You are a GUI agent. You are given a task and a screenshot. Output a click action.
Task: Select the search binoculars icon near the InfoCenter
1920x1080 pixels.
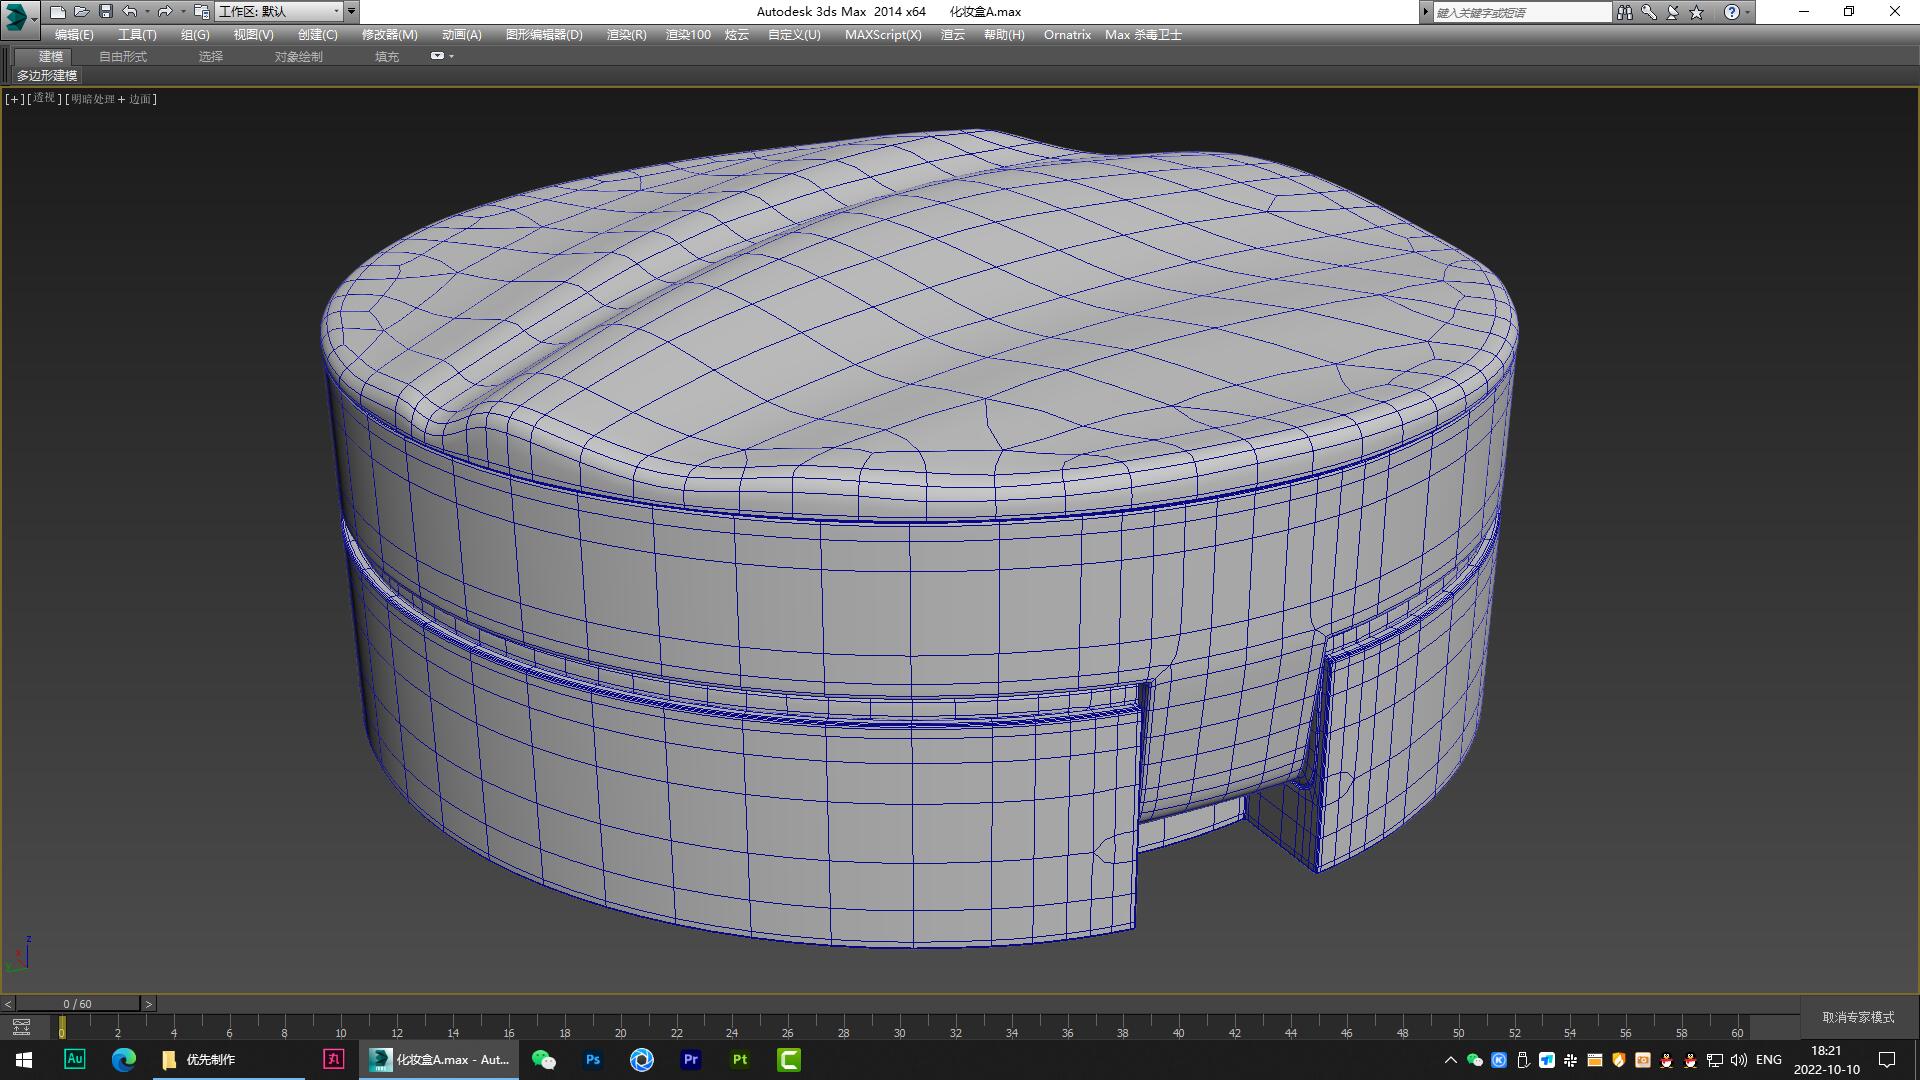tap(1627, 12)
